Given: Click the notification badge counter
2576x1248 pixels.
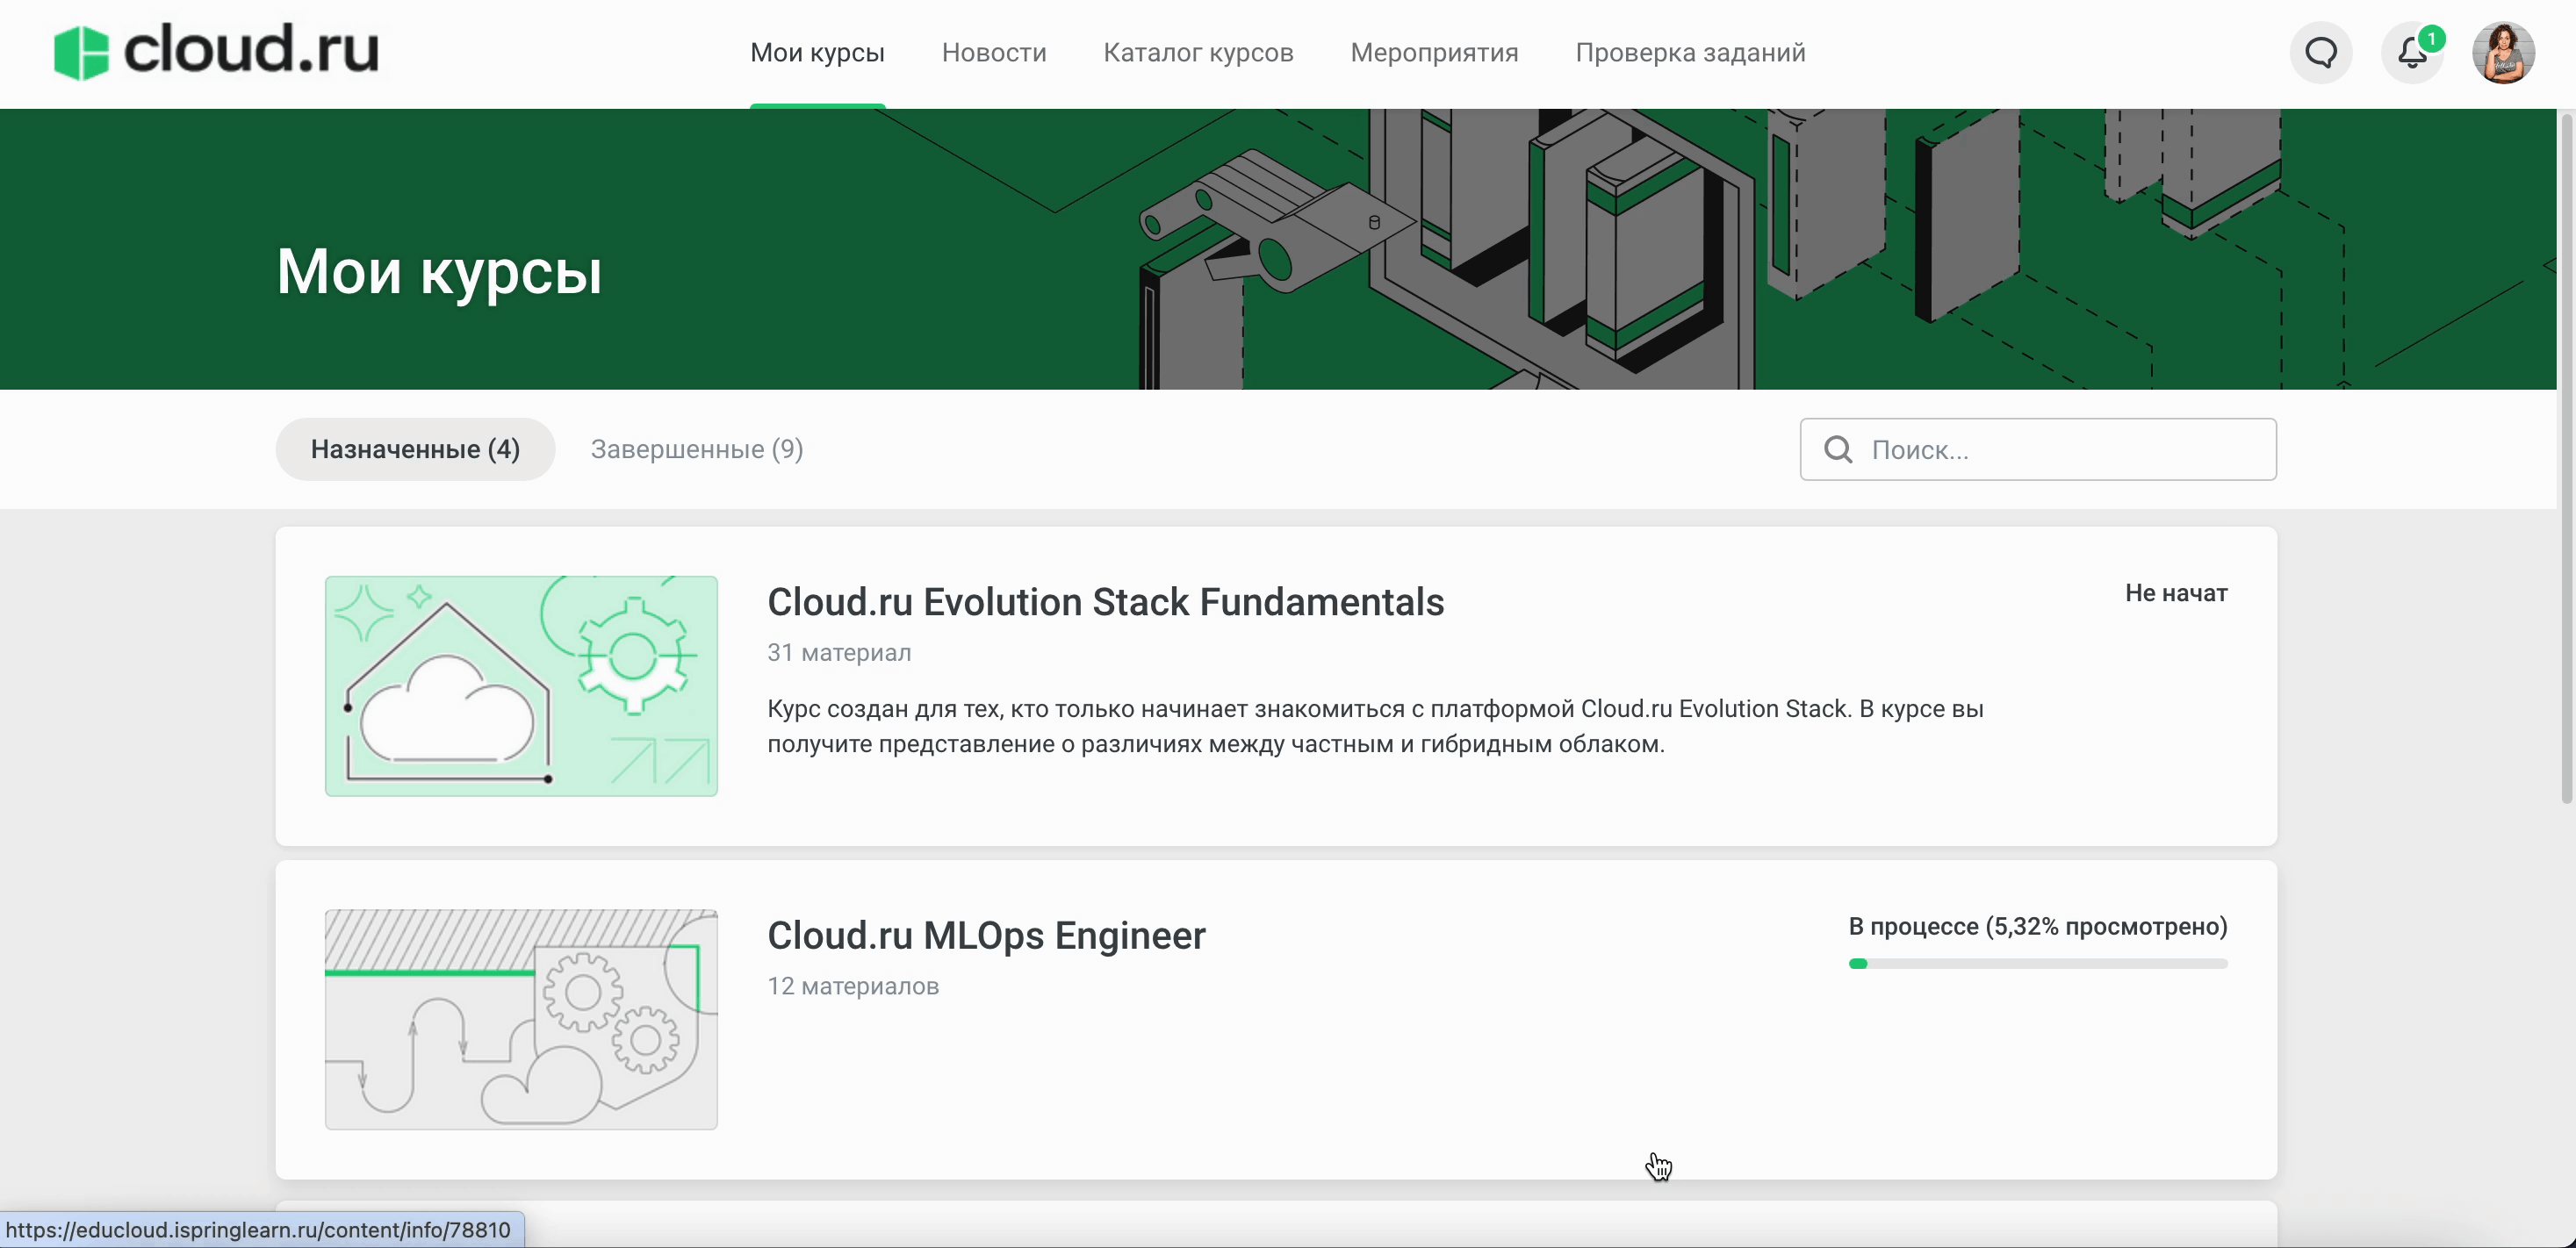Looking at the screenshot, I should click(x=2431, y=39).
